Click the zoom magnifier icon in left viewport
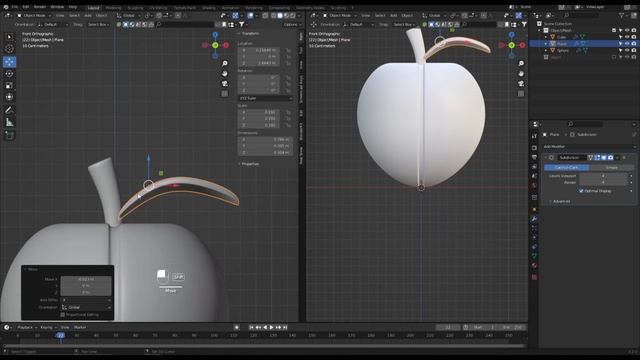 tap(224, 64)
